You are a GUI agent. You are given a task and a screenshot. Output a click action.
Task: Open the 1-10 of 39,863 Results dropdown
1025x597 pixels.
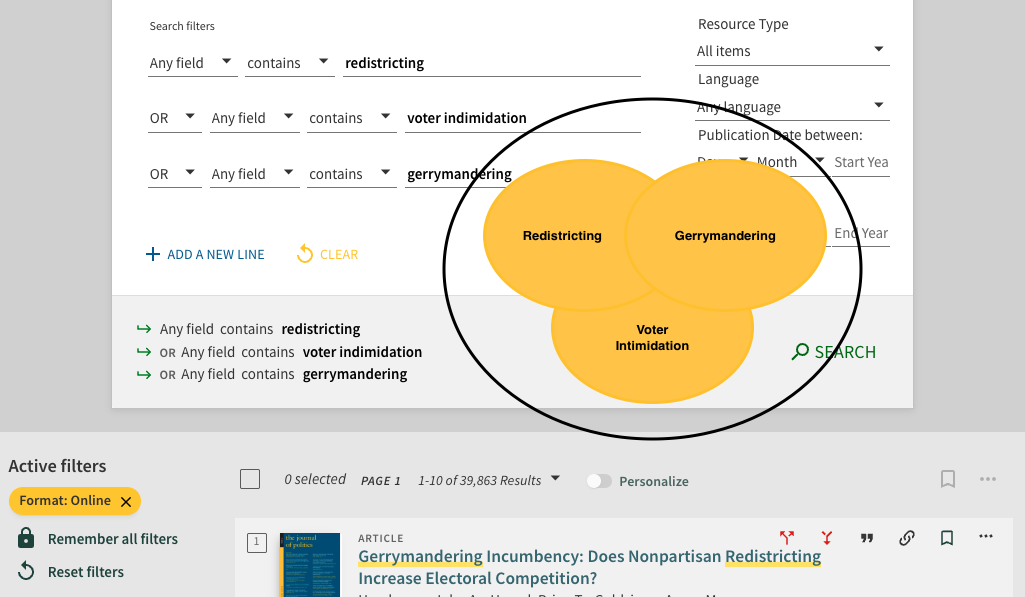click(x=556, y=480)
